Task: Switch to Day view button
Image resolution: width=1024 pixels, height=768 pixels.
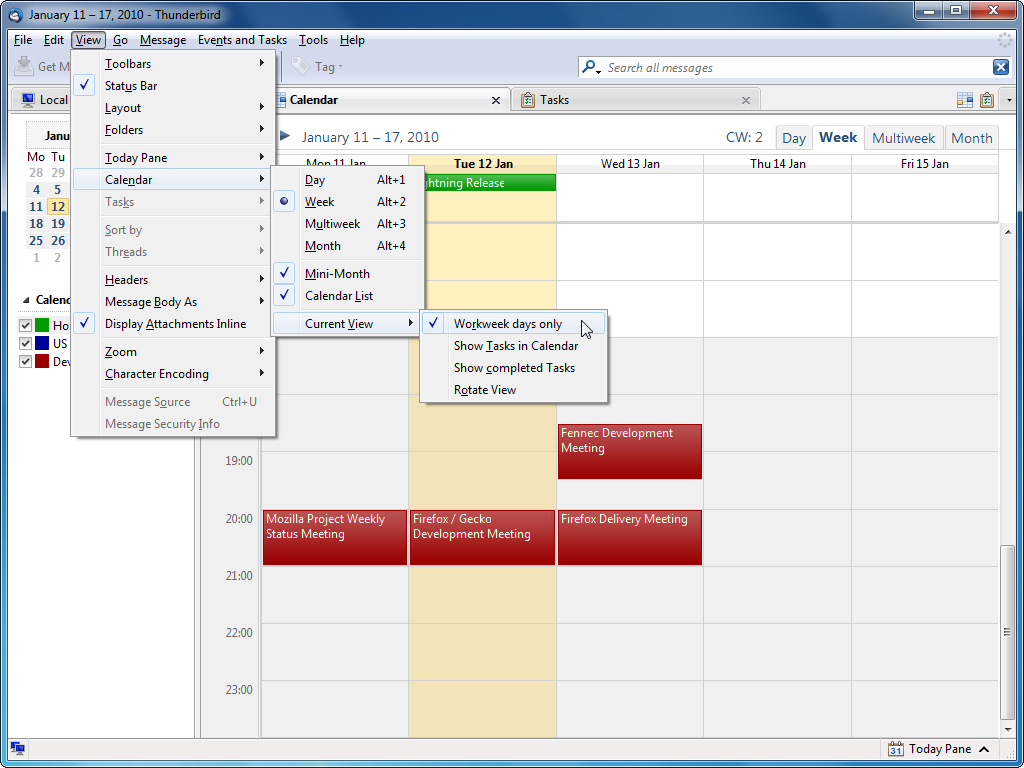Action: pyautogui.click(x=793, y=138)
